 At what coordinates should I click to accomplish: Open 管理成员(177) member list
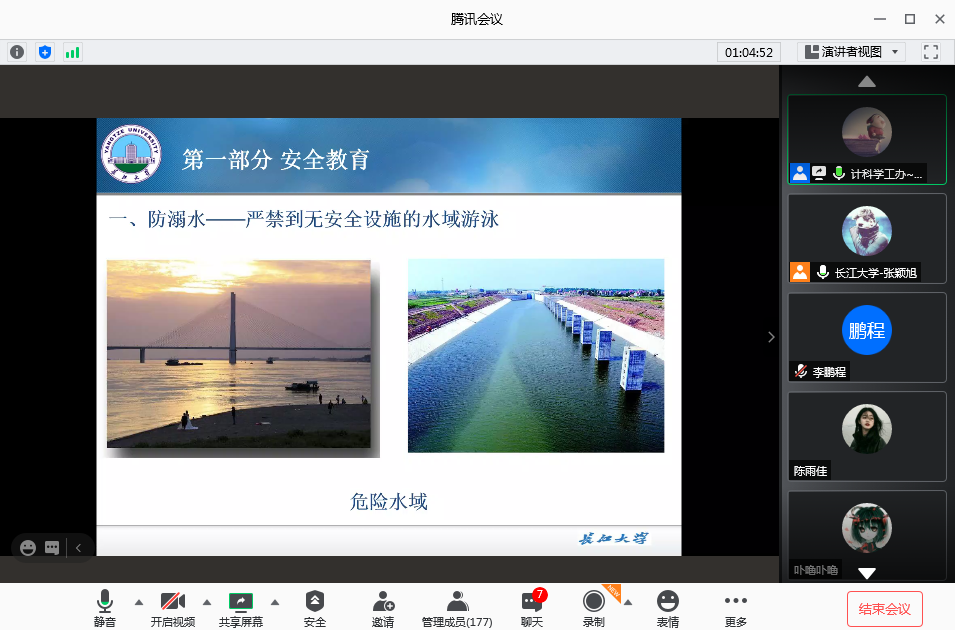457,601
